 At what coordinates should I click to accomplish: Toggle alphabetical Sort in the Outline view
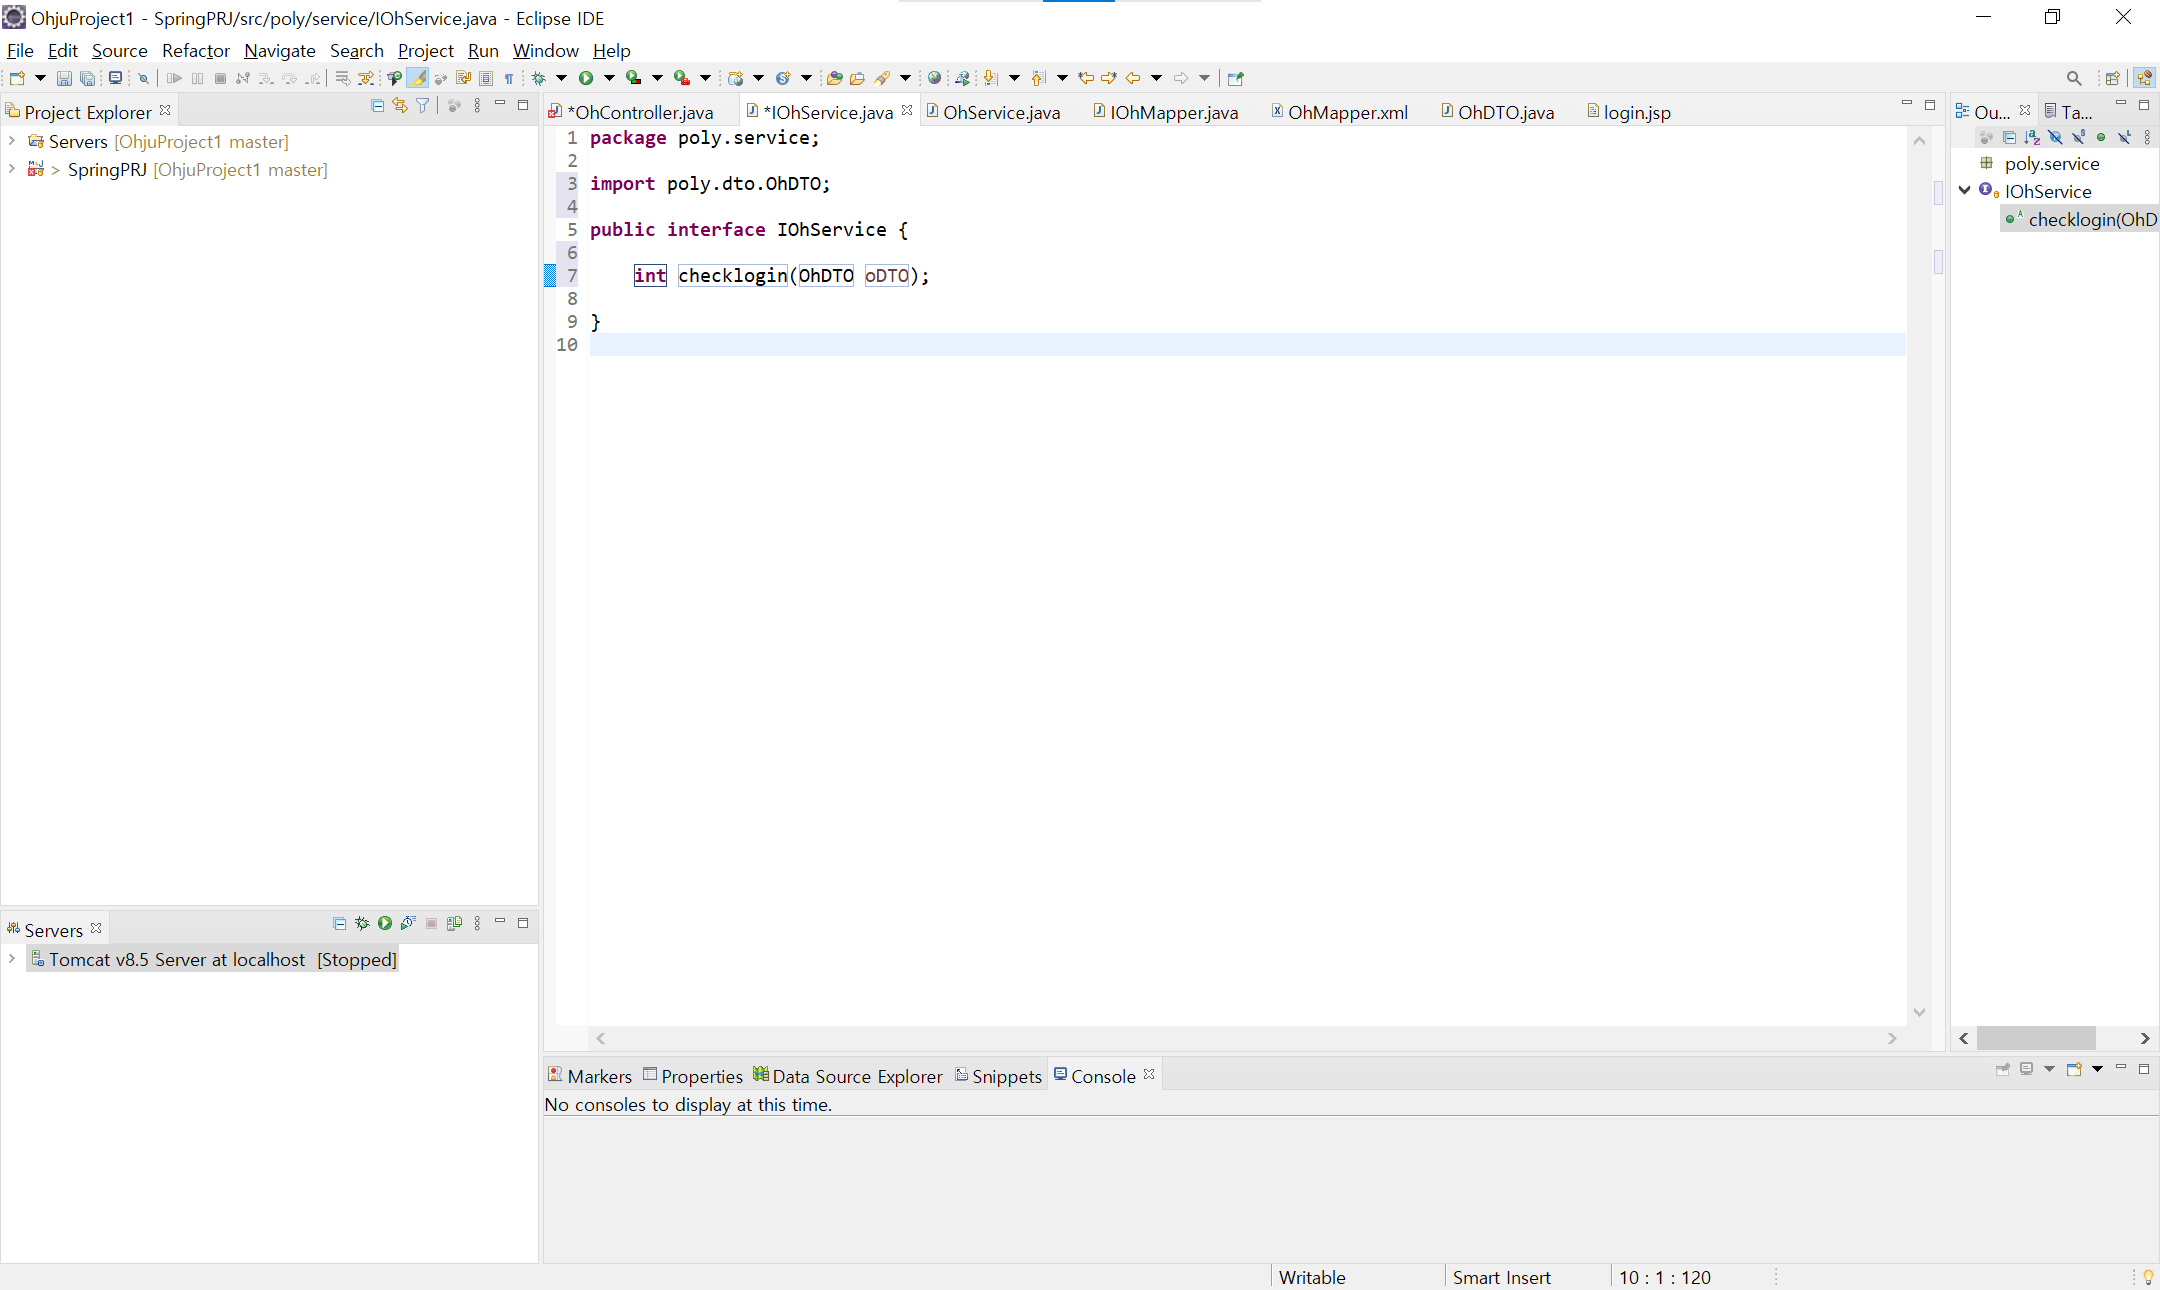point(2031,137)
